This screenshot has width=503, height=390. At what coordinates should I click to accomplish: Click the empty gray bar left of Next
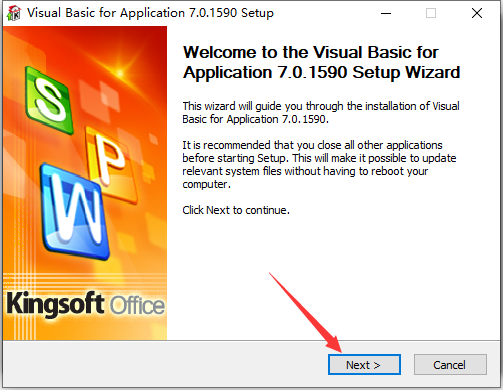tap(165, 364)
